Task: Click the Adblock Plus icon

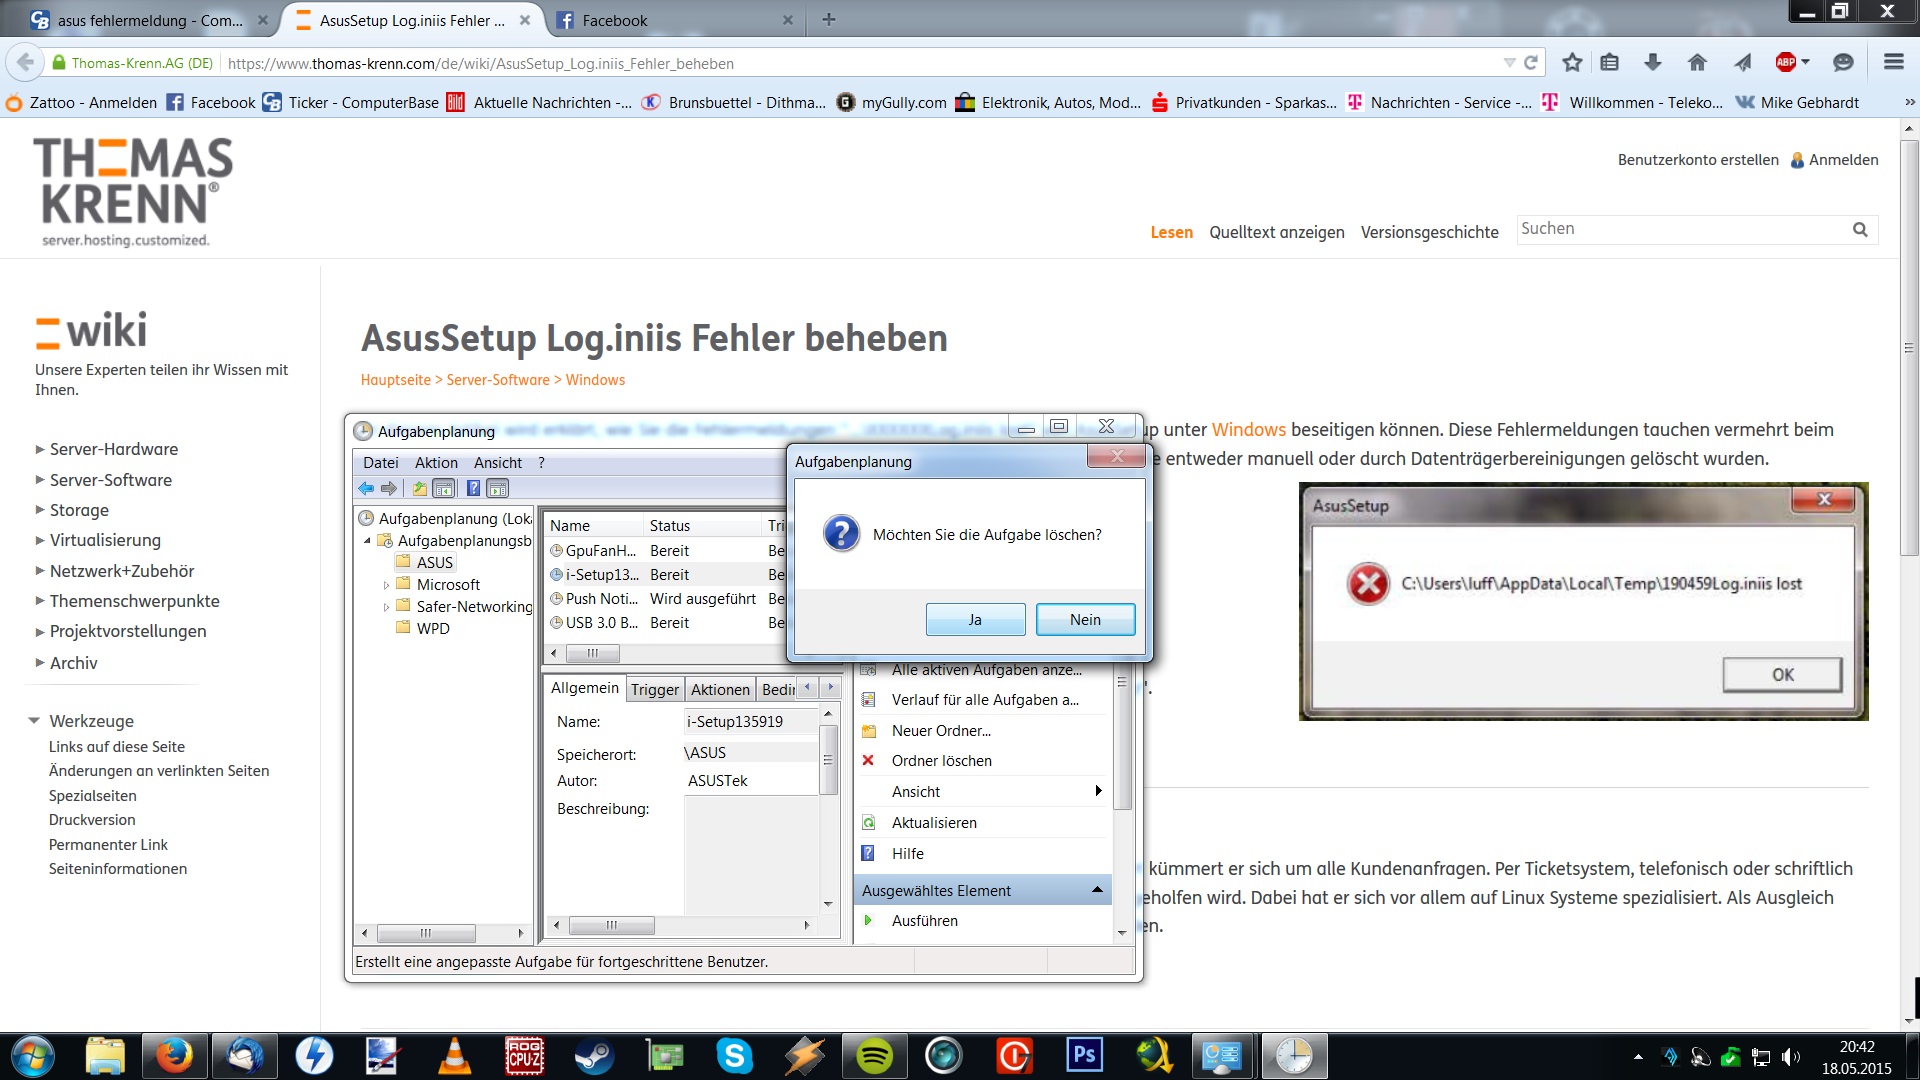Action: 1786,63
